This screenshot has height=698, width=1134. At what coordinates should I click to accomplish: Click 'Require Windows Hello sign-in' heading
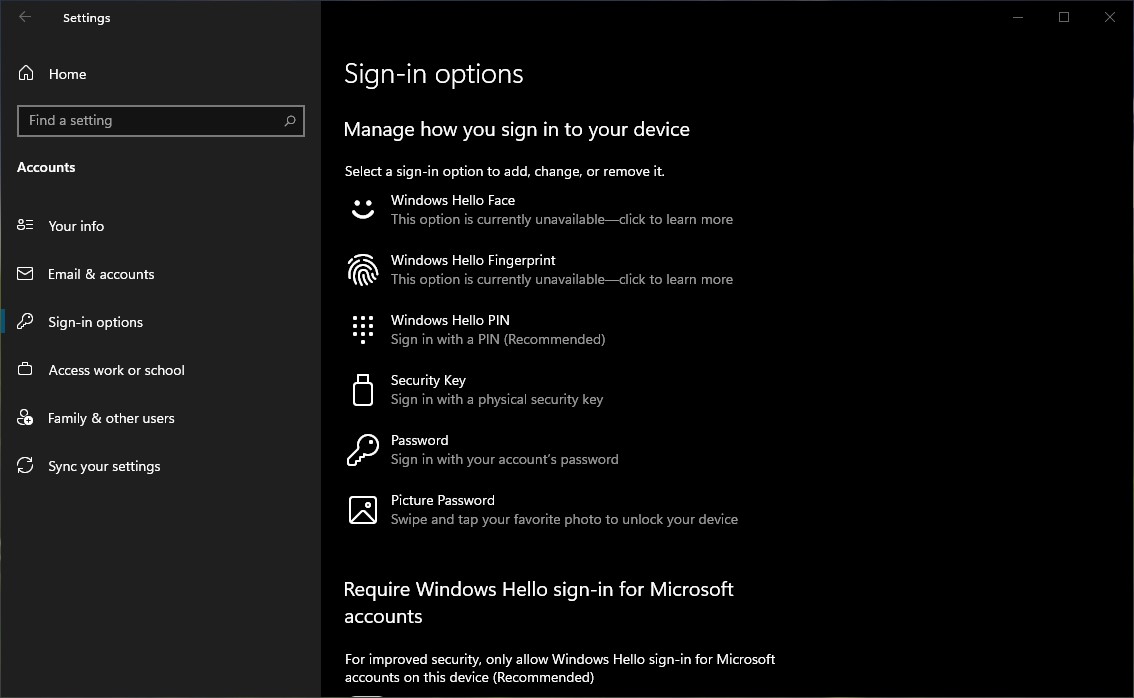pyautogui.click(x=538, y=603)
